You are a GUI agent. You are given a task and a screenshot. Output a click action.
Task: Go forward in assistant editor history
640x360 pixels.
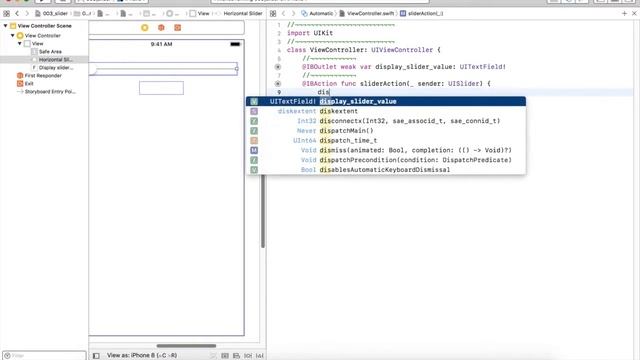pyautogui.click(x=293, y=13)
